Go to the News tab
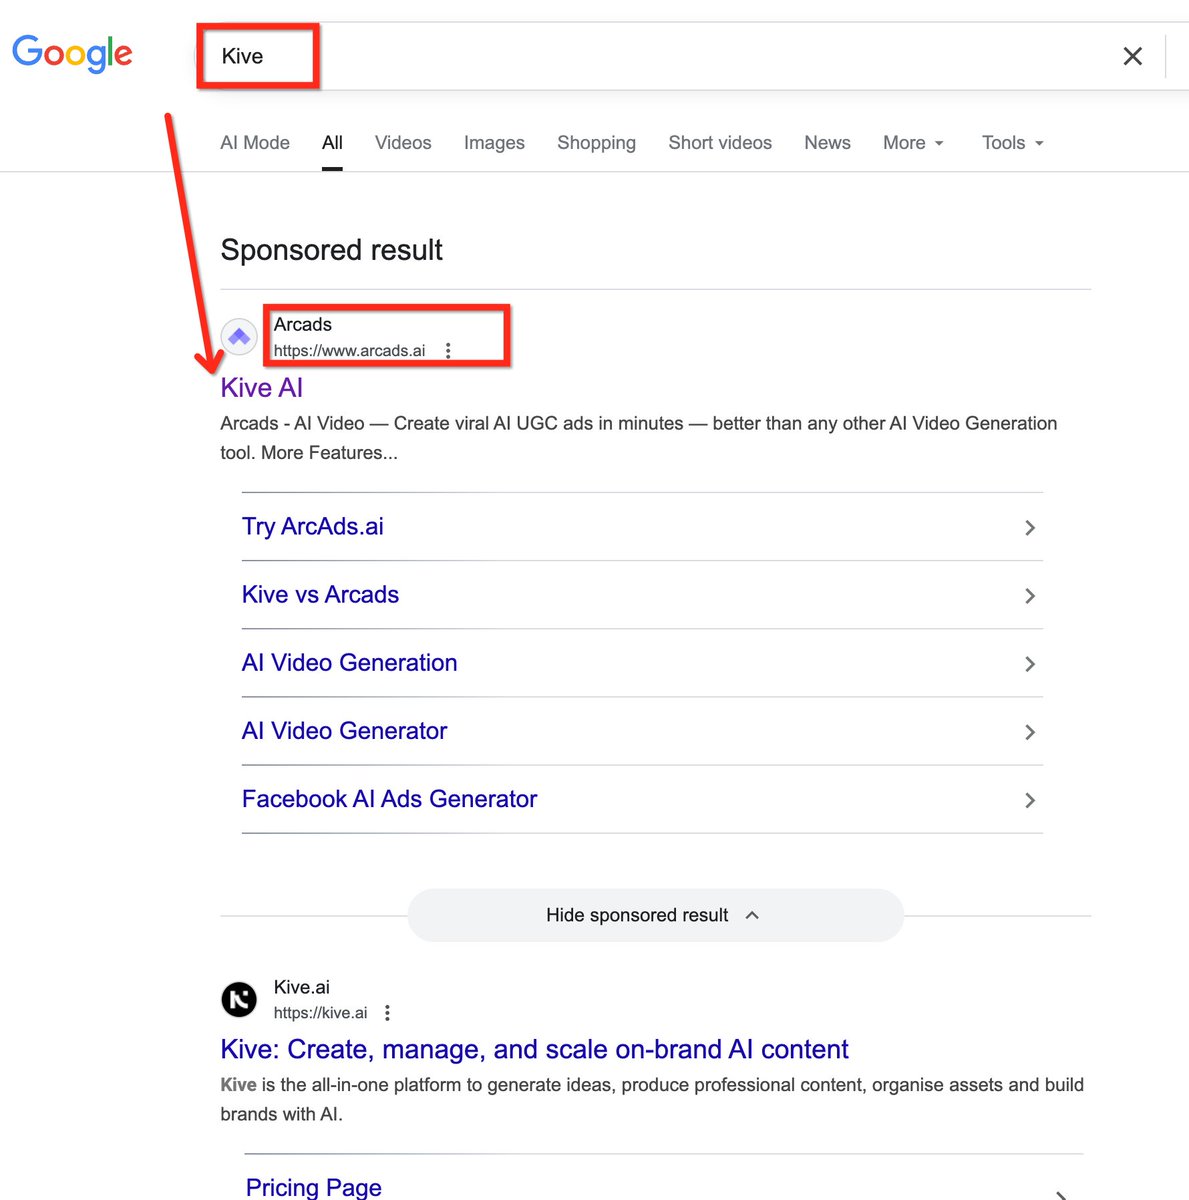The width and height of the screenshot is (1189, 1200). click(x=827, y=143)
